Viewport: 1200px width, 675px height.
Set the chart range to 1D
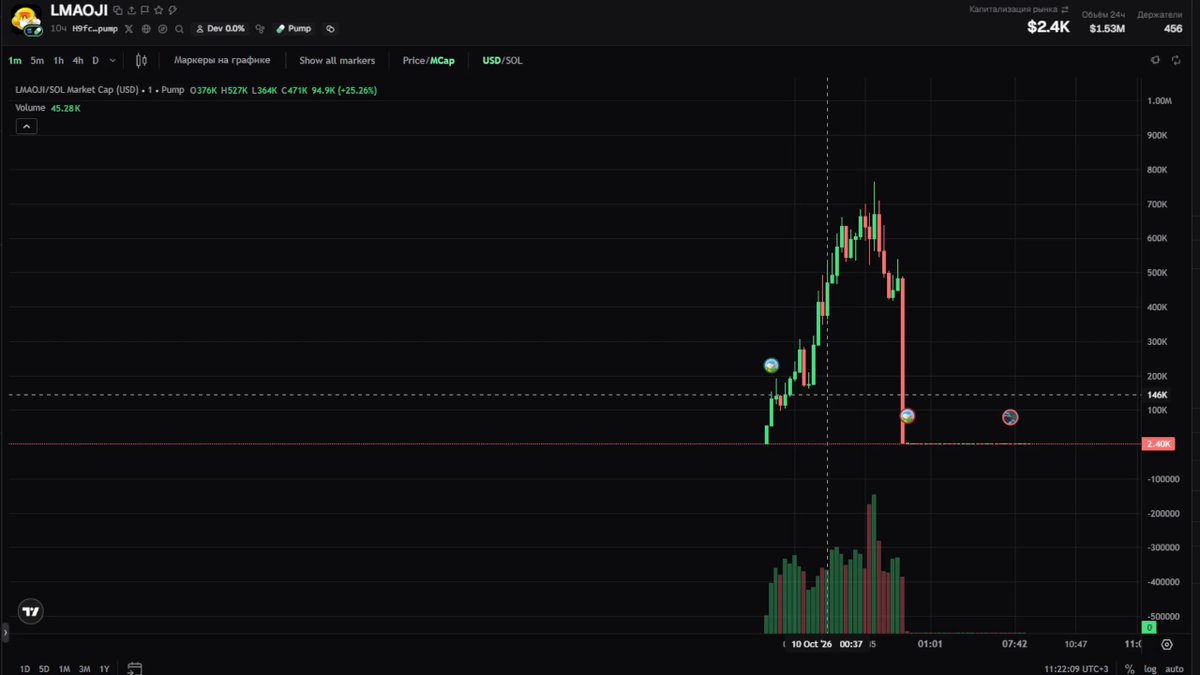[x=25, y=668]
